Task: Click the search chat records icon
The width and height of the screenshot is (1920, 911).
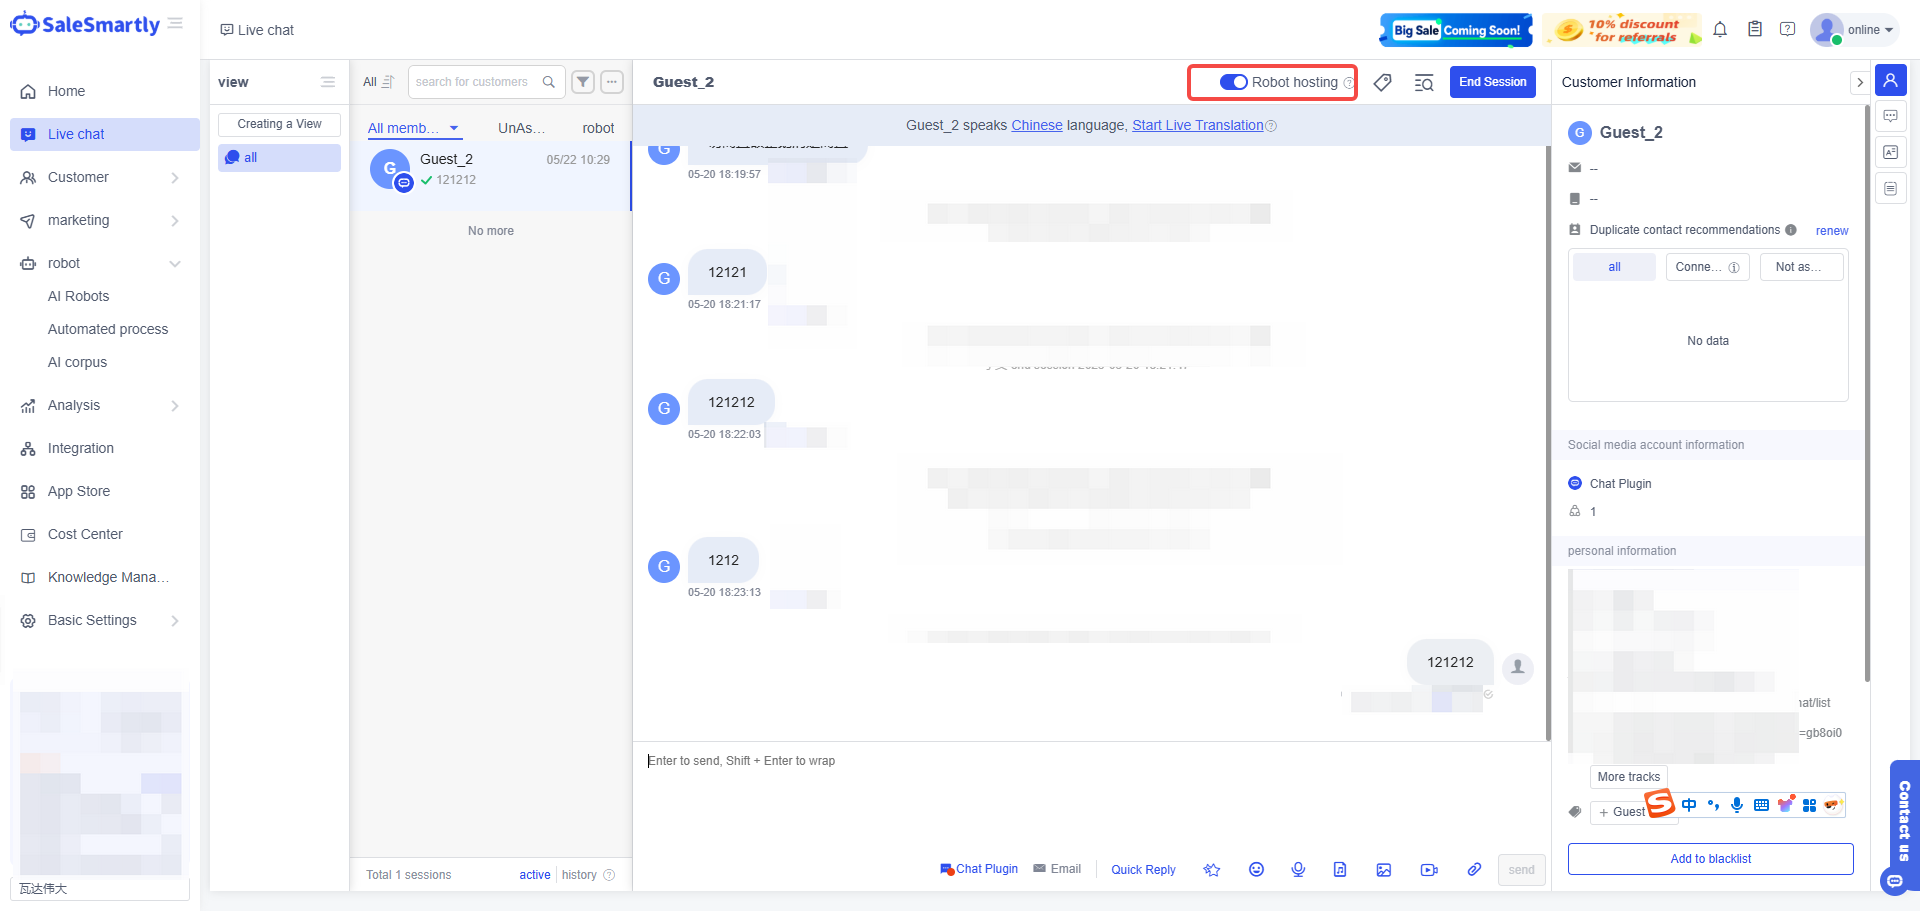Action: pos(1424,83)
